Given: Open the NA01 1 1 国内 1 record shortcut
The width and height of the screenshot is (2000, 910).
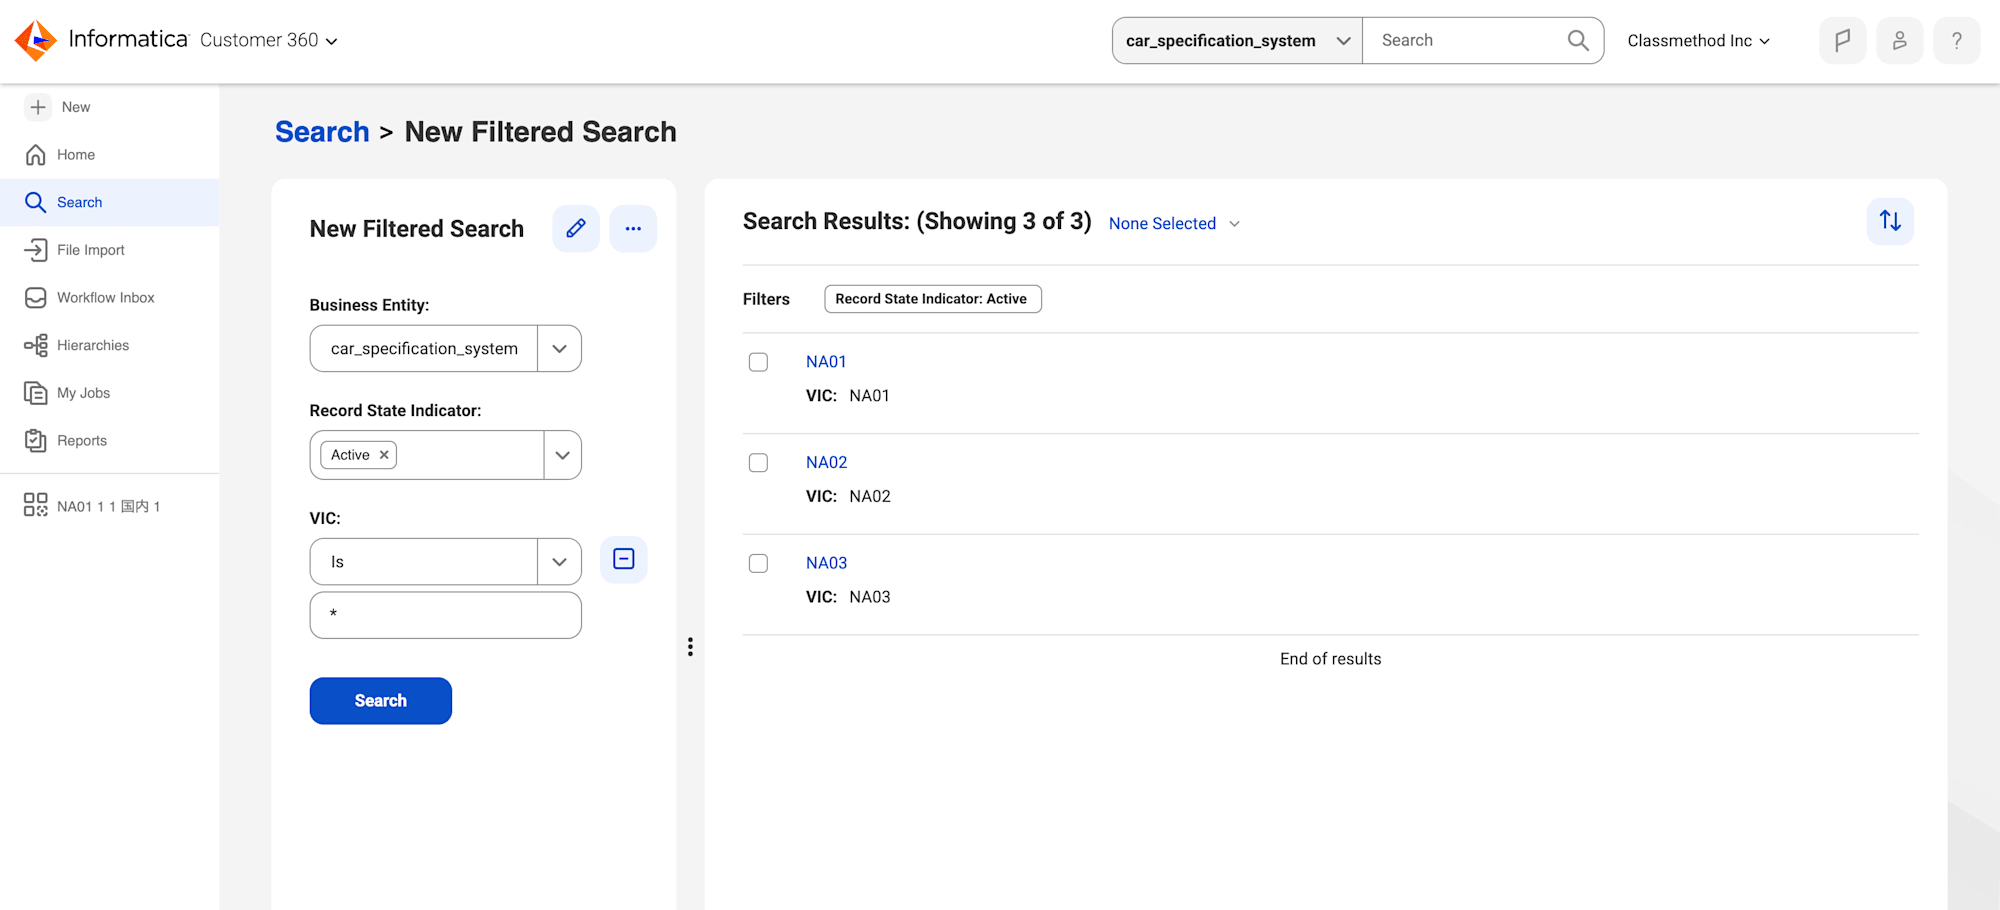Looking at the screenshot, I should (x=109, y=506).
